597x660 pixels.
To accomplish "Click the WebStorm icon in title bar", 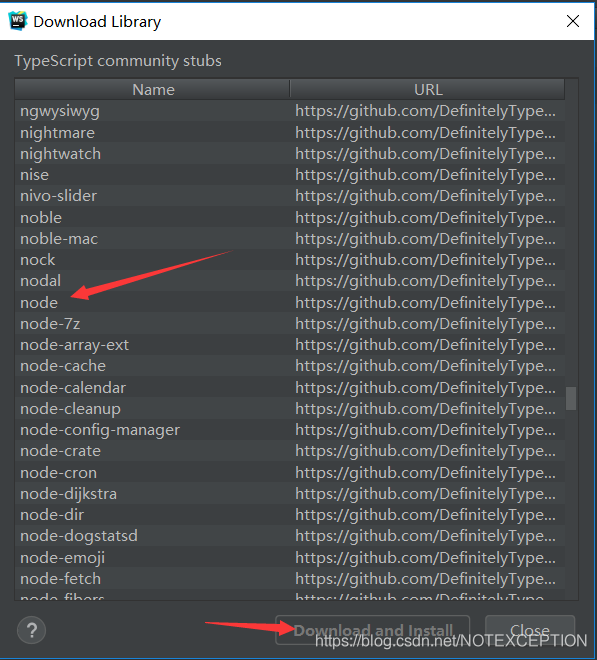I will (x=18, y=21).
